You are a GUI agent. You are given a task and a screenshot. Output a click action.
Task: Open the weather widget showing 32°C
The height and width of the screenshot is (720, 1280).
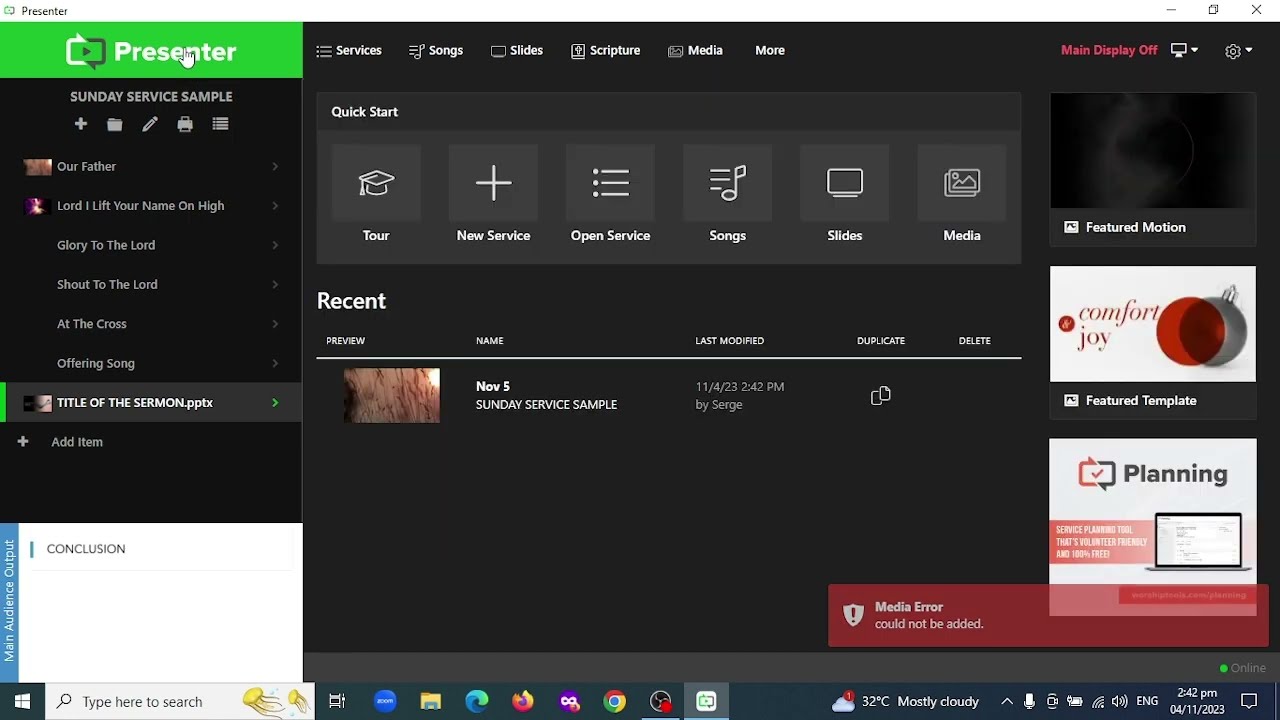905,701
